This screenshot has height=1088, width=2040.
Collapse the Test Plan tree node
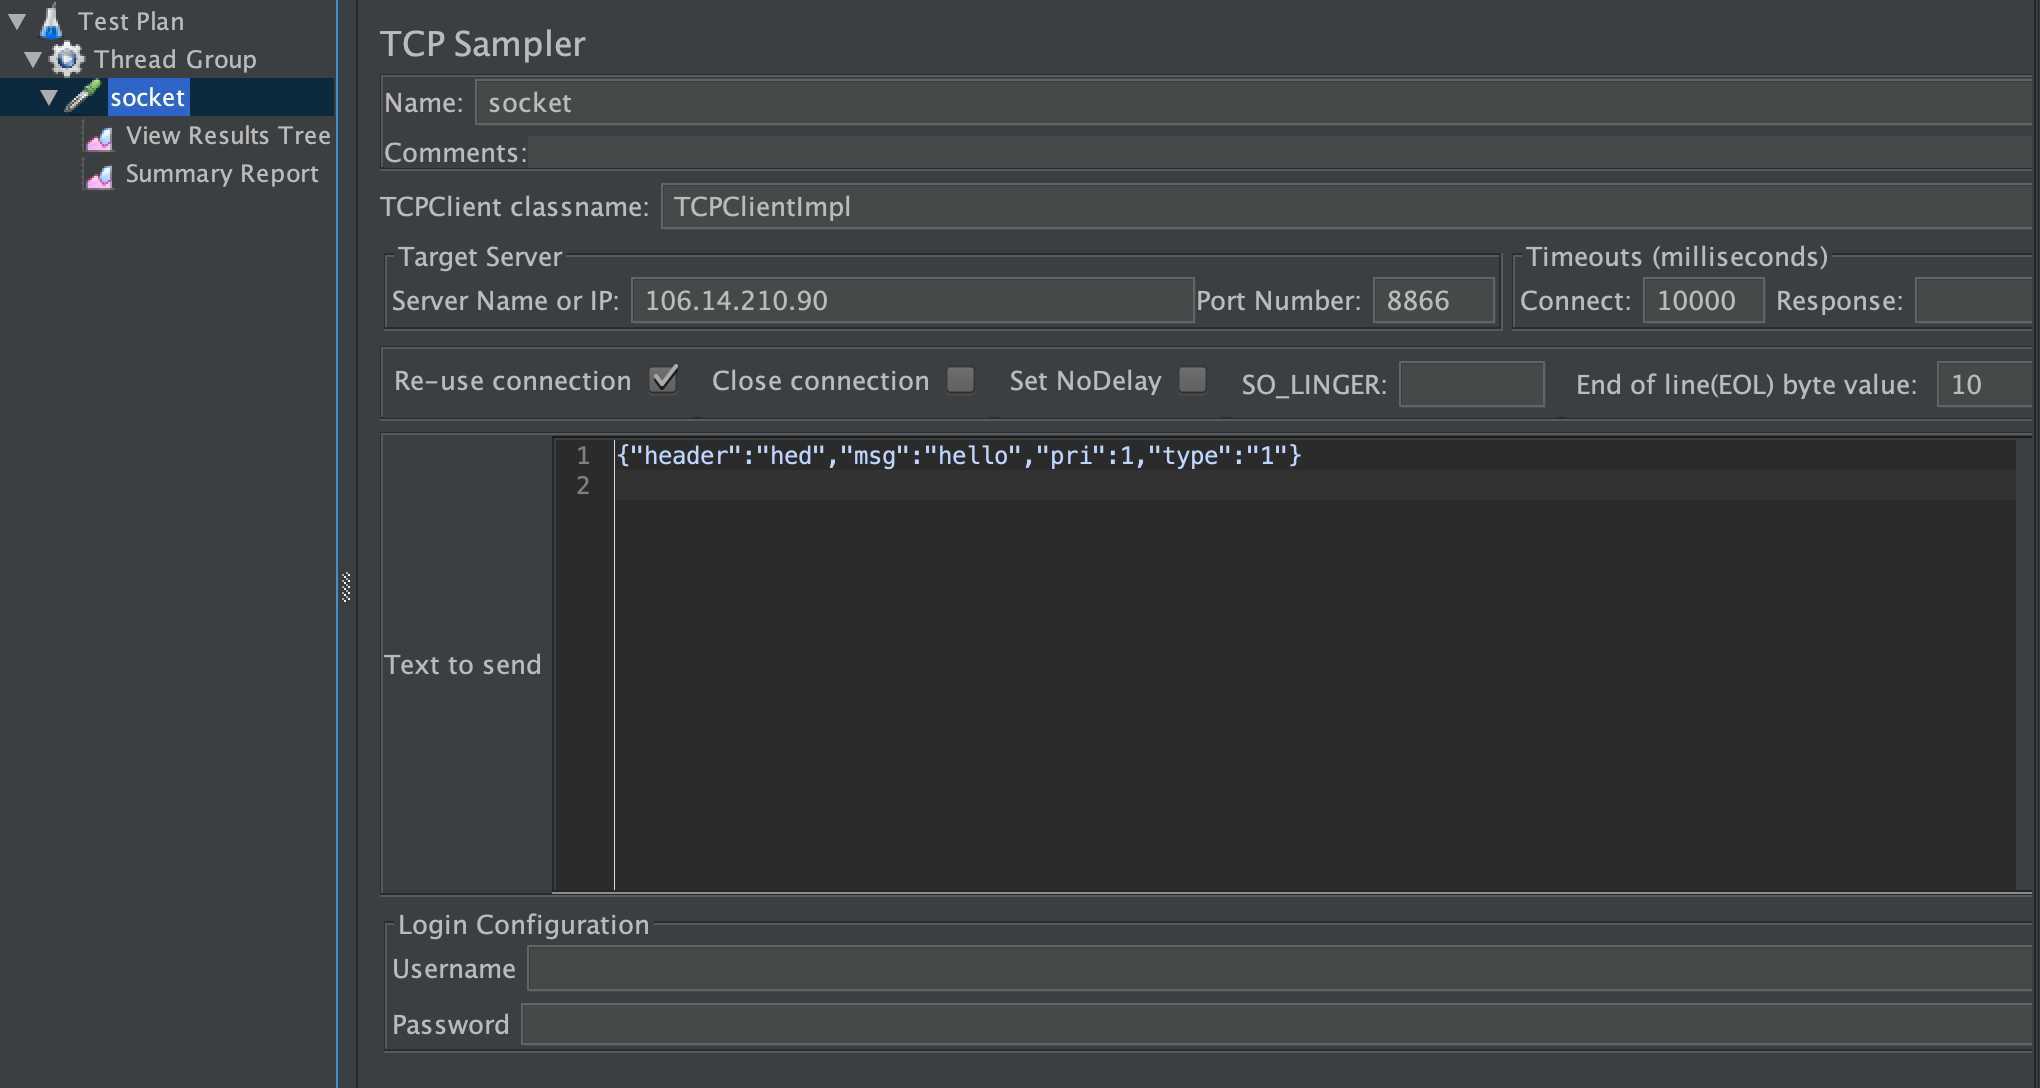click(x=17, y=20)
